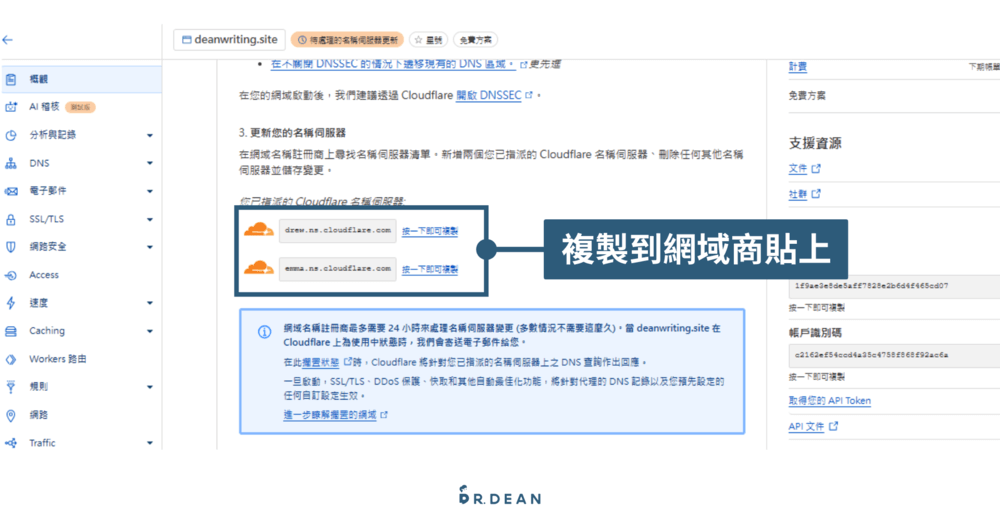Click the 免費方案 plan badge
The width and height of the screenshot is (1000, 521).
(475, 40)
